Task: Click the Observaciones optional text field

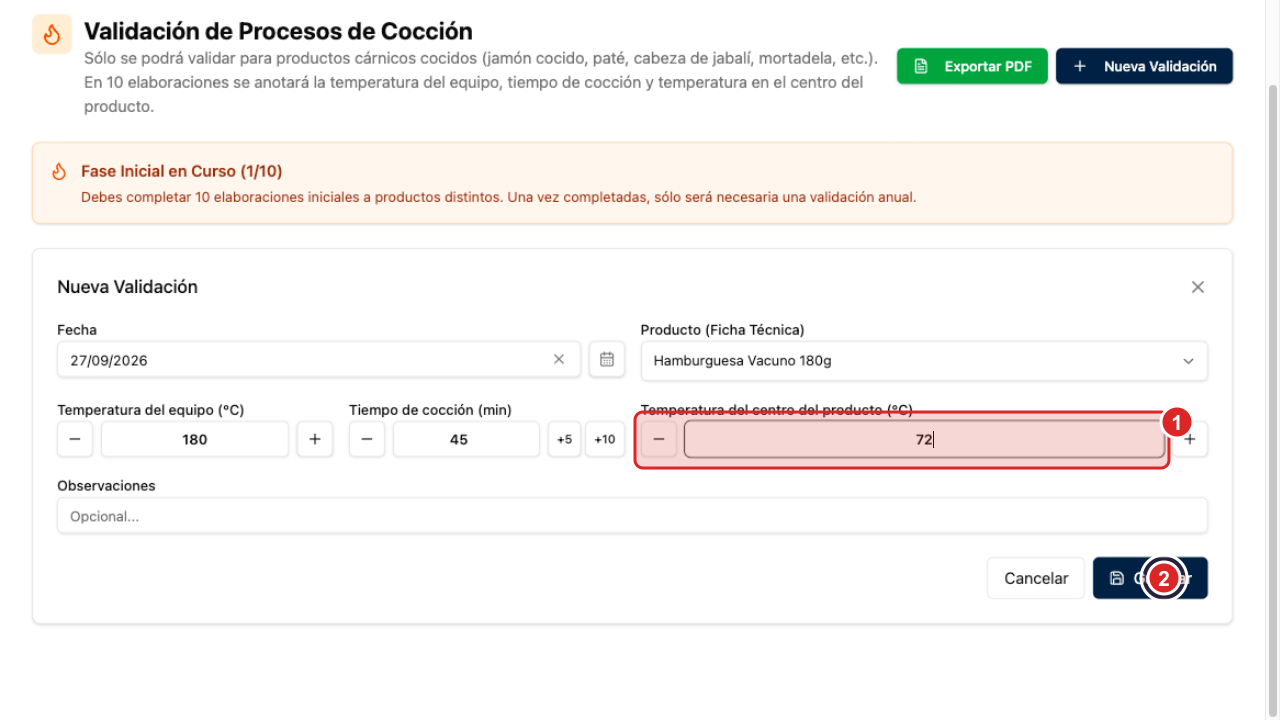Action: coord(632,516)
